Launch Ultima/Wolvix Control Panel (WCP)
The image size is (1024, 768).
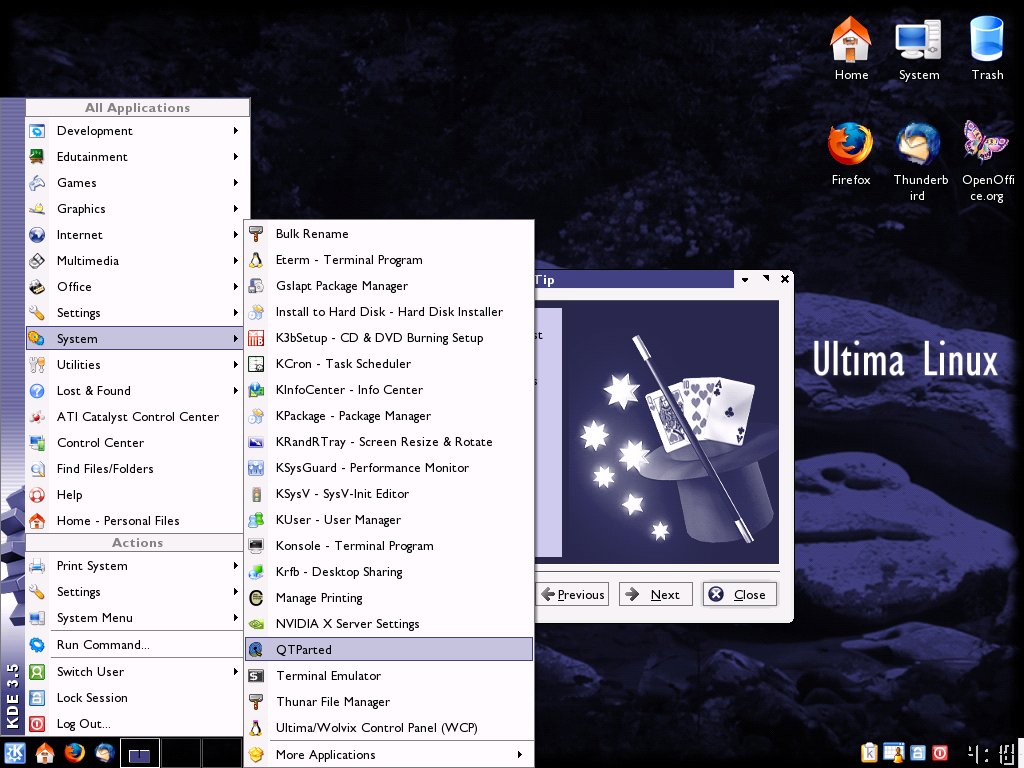(389, 728)
